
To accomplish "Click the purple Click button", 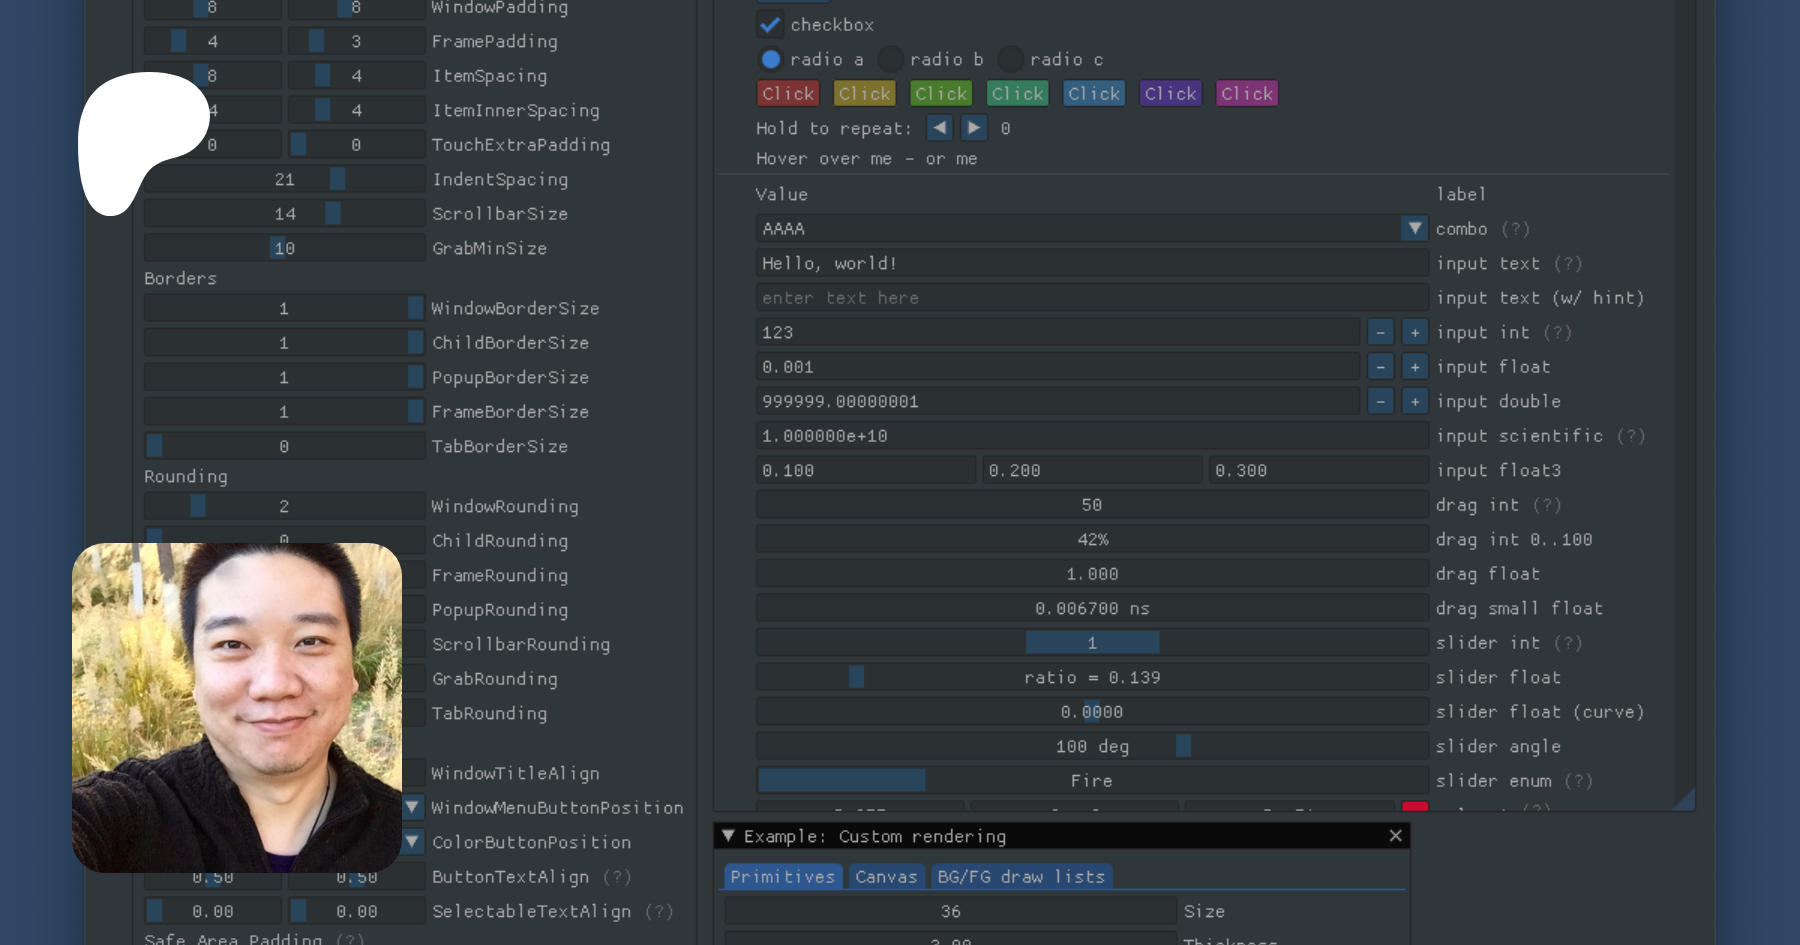I will click(x=1170, y=94).
